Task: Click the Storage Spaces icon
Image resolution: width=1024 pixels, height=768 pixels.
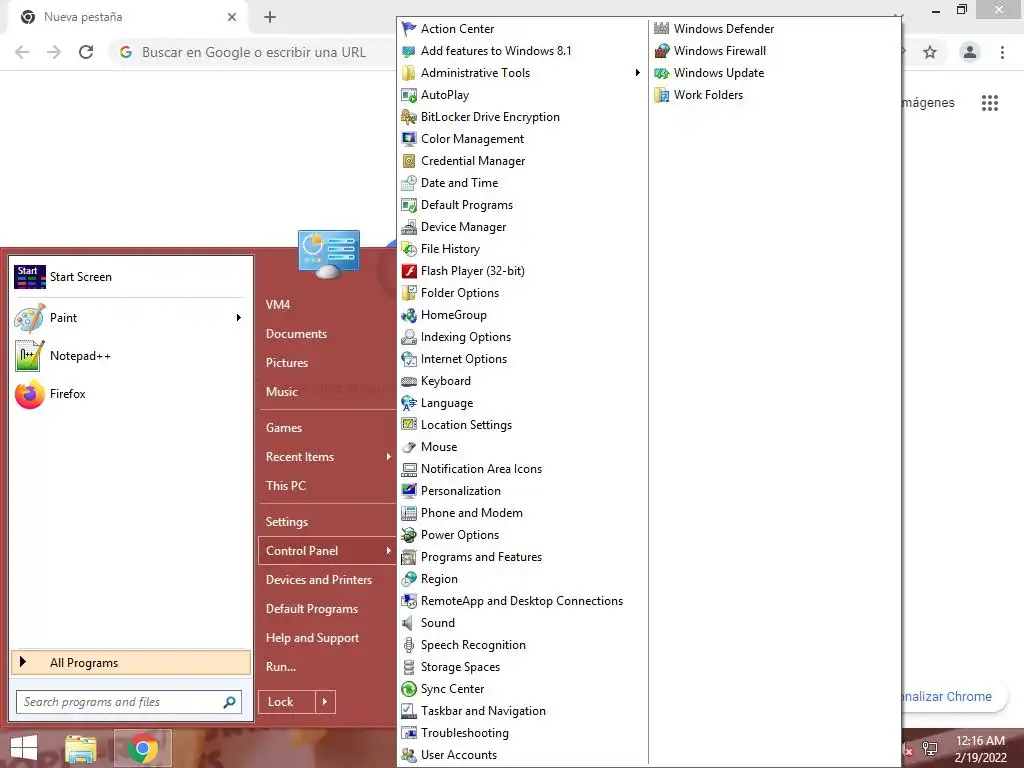Action: click(409, 667)
